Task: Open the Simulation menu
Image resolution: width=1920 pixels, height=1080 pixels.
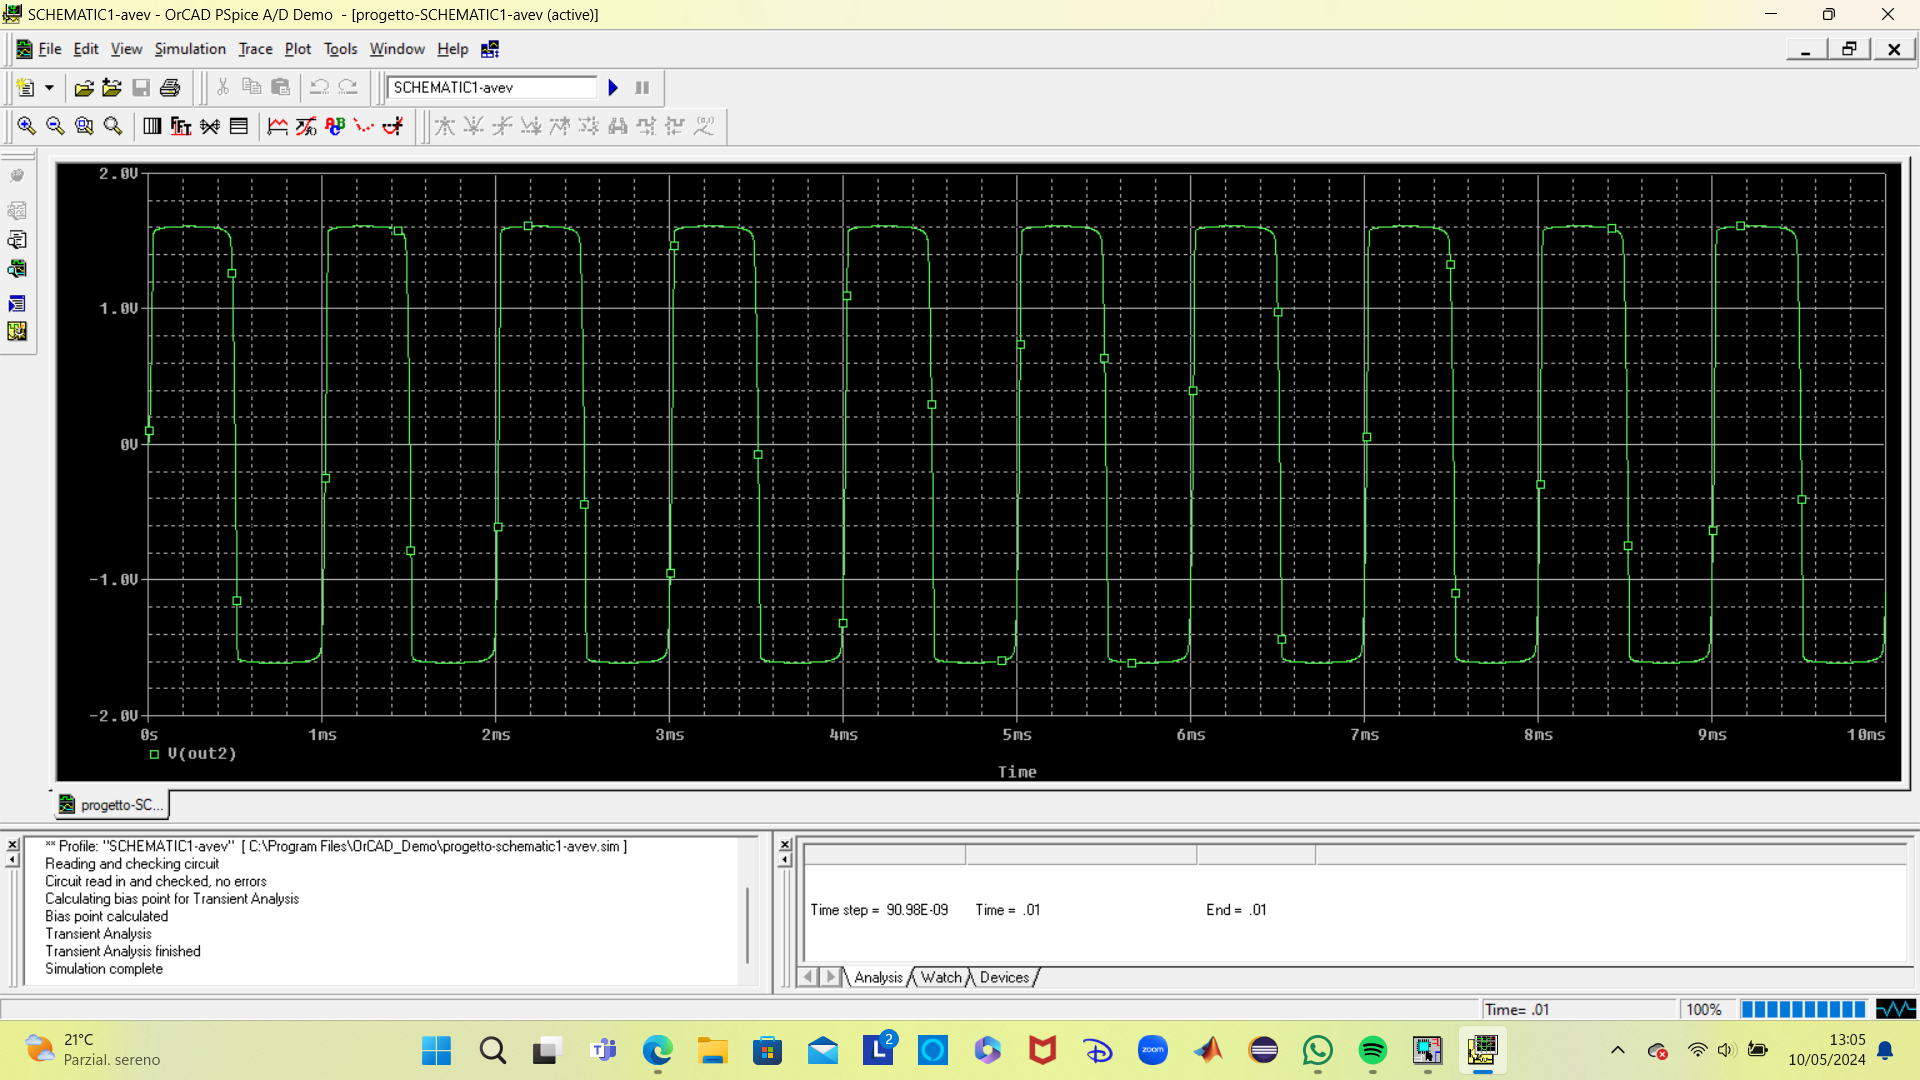Action: coord(190,49)
